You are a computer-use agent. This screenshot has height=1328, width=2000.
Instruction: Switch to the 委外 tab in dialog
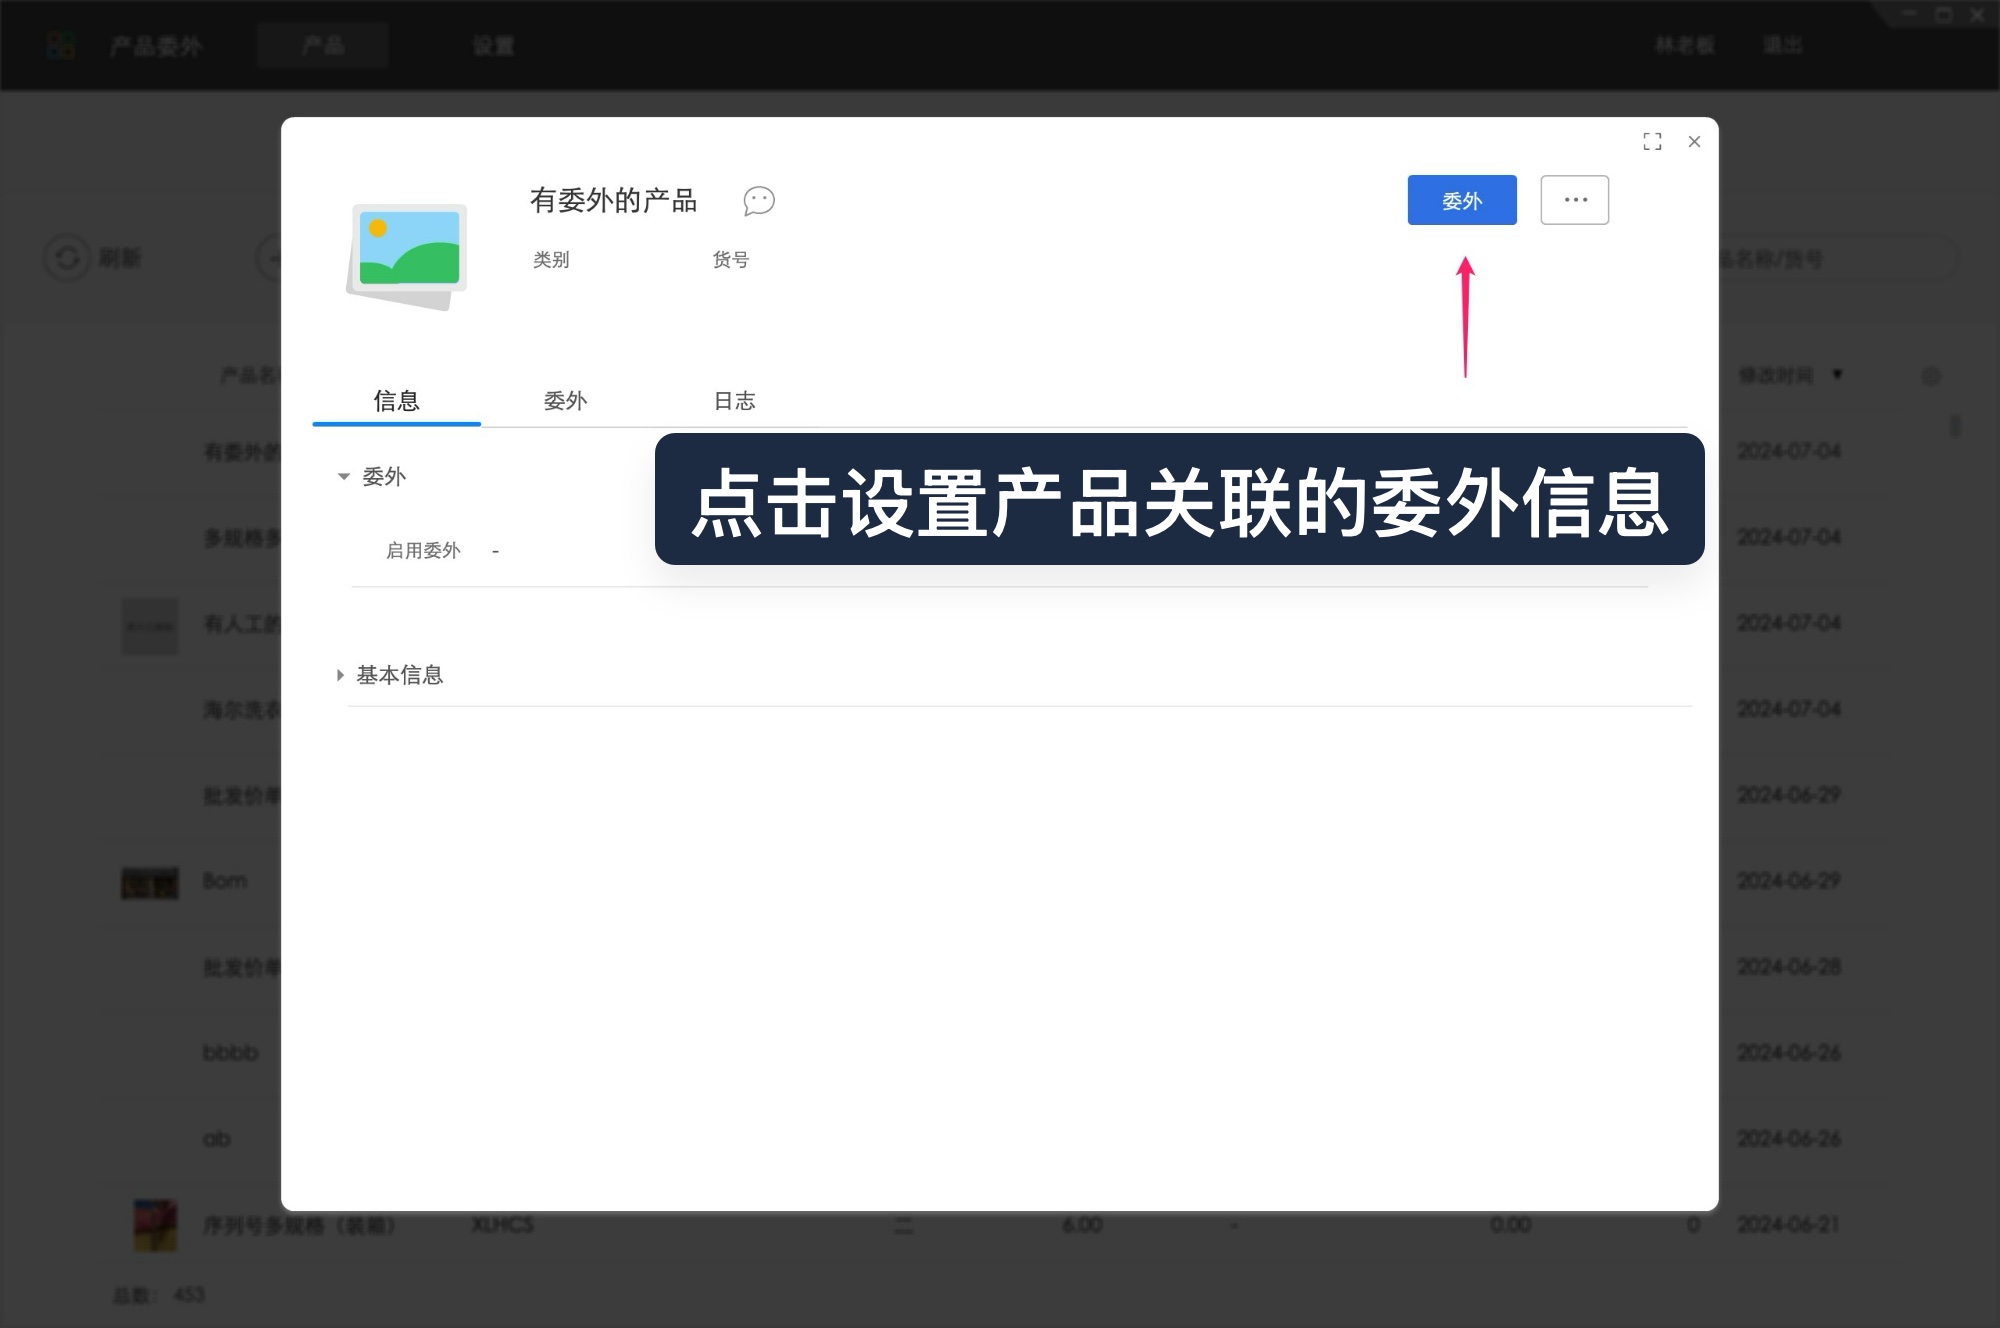coord(566,401)
